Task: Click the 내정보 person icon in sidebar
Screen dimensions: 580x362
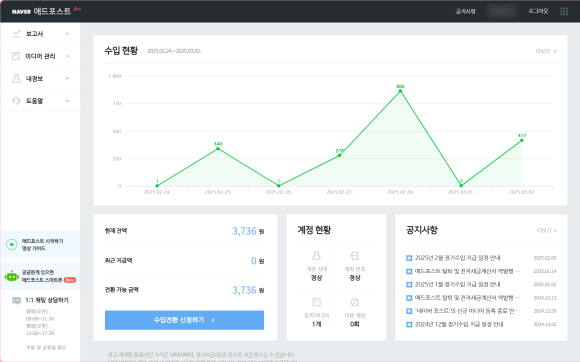Action: 16,78
